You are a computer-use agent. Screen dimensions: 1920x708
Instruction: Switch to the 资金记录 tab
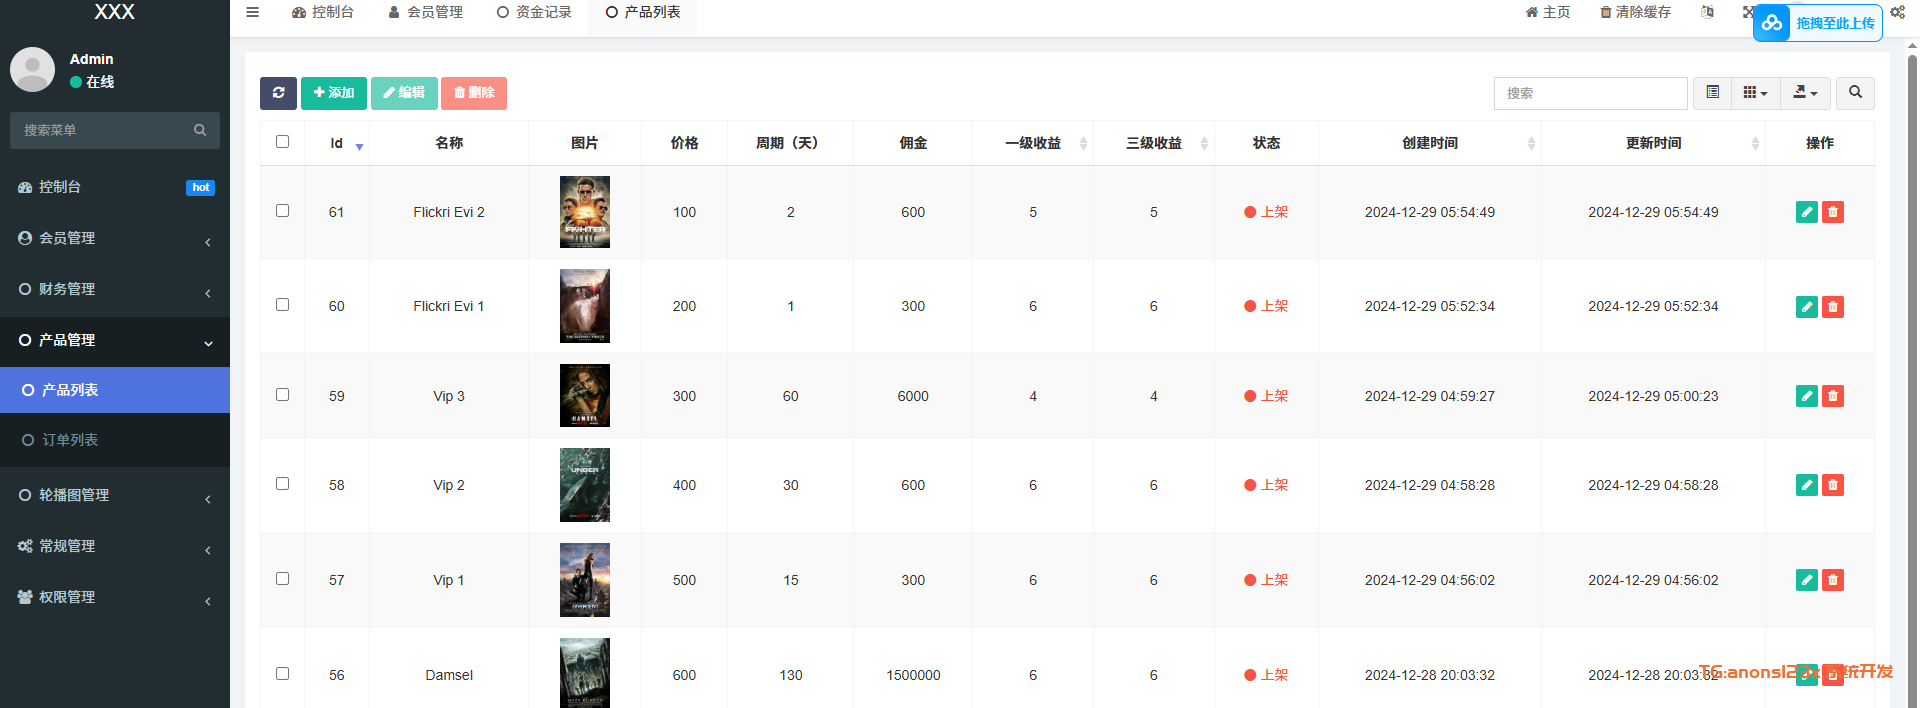click(535, 12)
